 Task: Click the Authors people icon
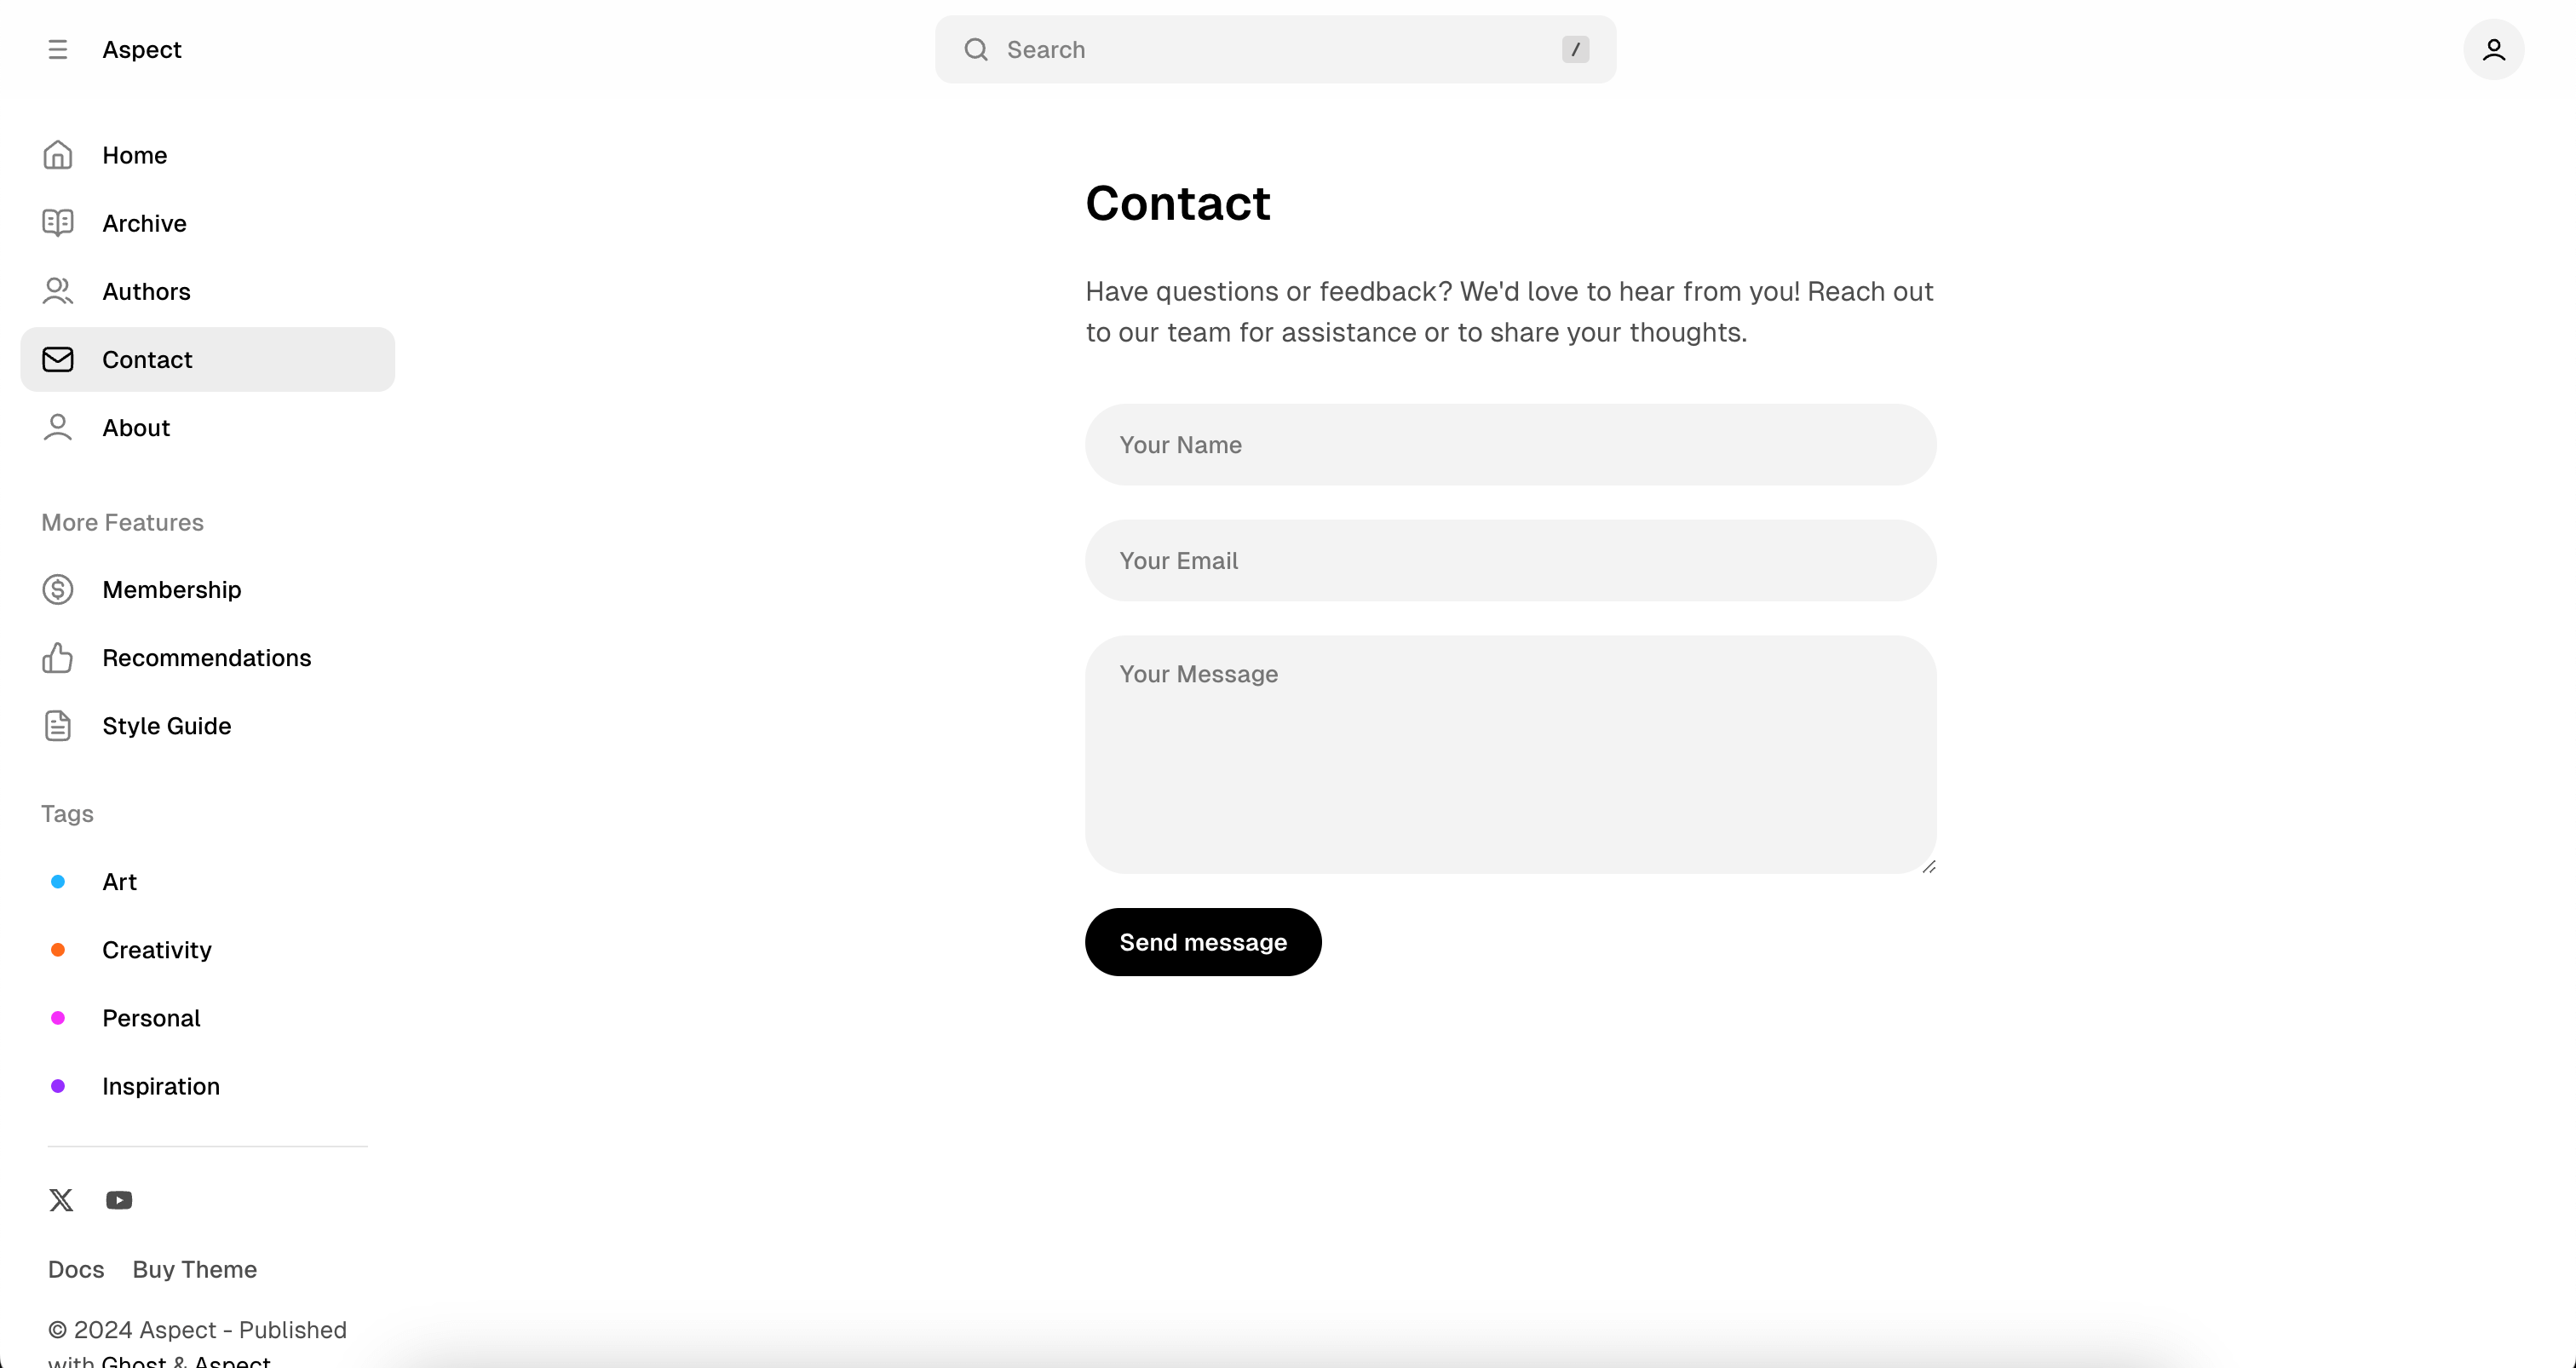57,291
